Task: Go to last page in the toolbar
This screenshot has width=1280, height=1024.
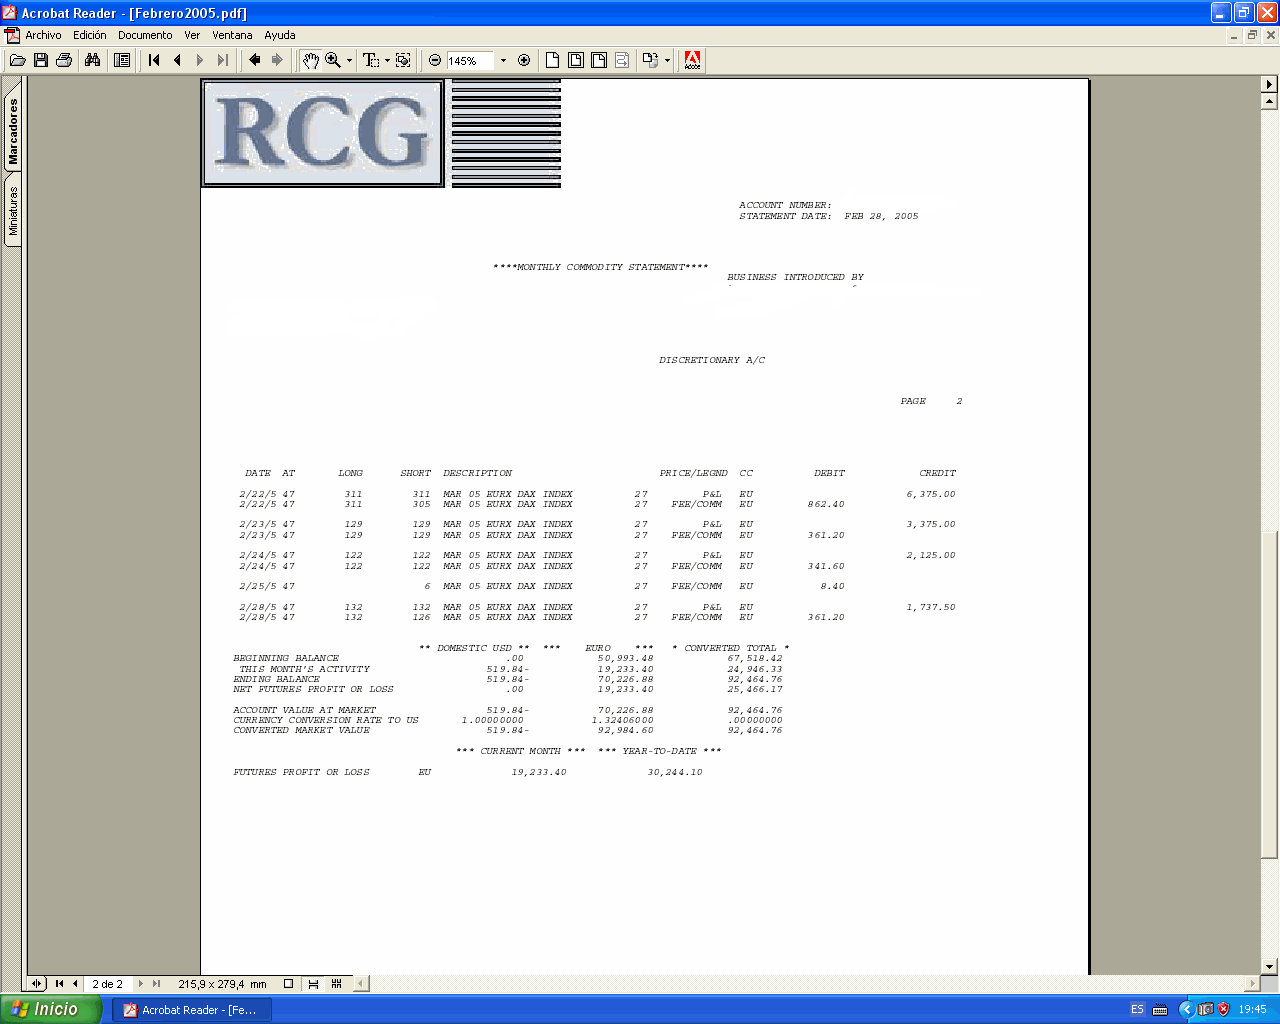Action: tap(223, 60)
